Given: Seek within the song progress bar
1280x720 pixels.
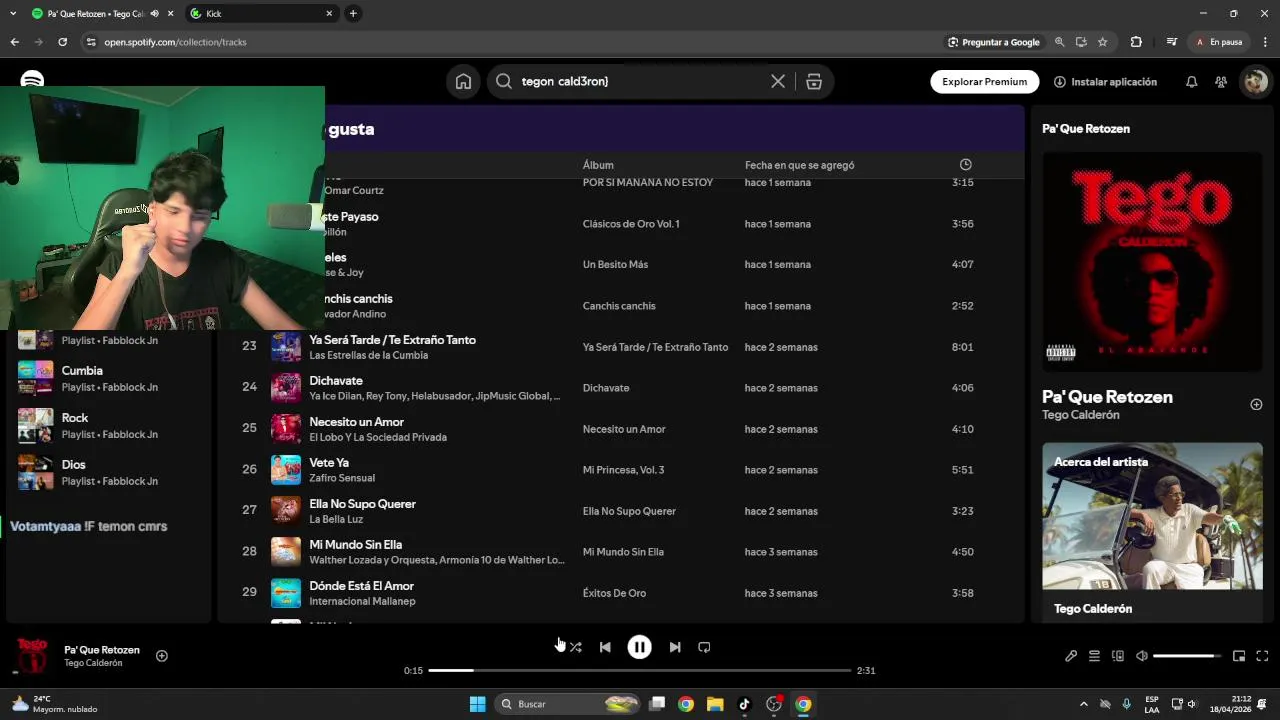Looking at the screenshot, I should [x=640, y=670].
